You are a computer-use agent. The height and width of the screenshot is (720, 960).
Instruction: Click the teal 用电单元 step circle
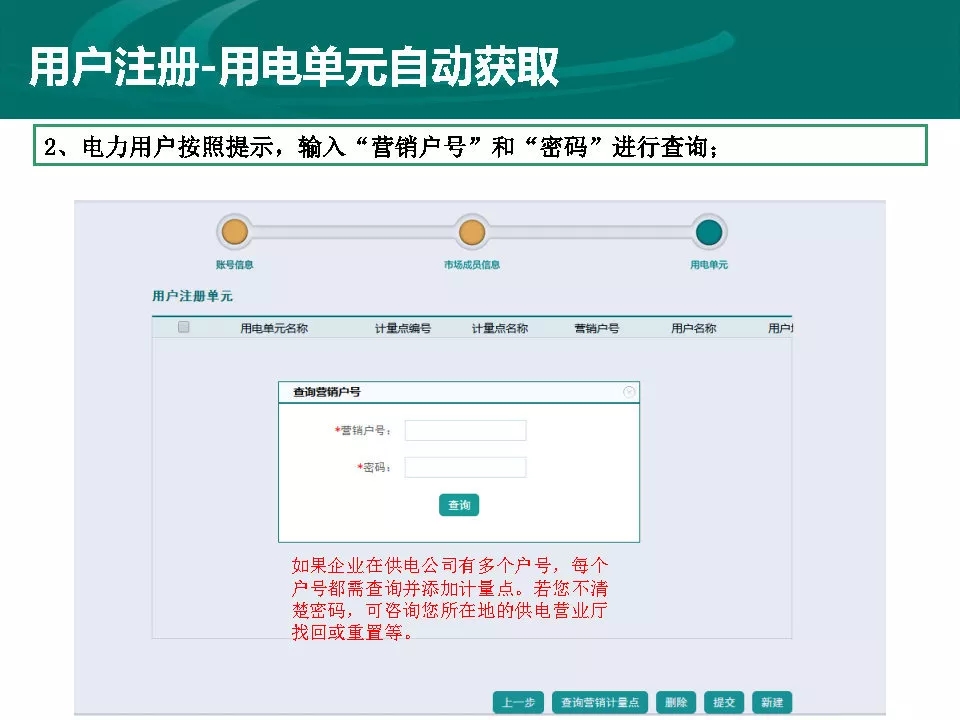pyautogui.click(x=709, y=233)
